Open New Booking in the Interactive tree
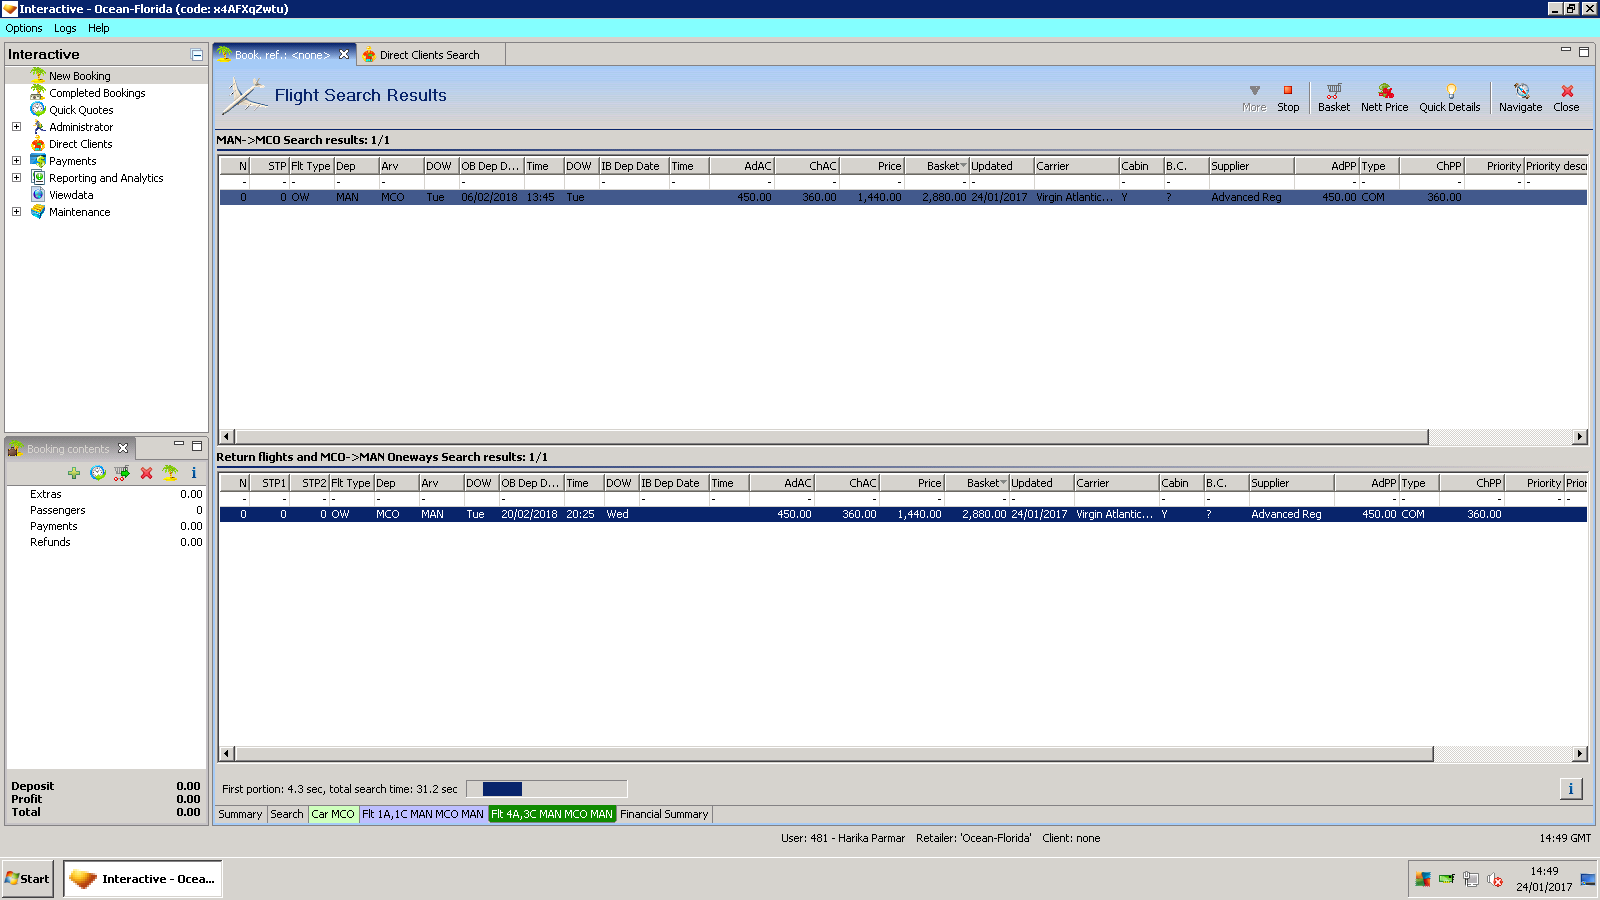This screenshot has height=900, width=1600. (x=80, y=76)
